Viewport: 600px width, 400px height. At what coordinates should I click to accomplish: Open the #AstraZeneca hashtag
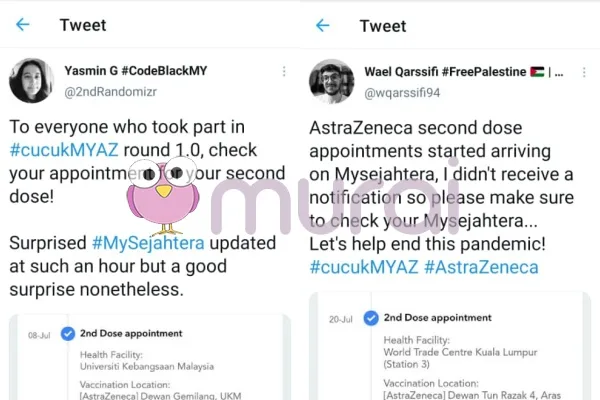pyautogui.click(x=484, y=267)
